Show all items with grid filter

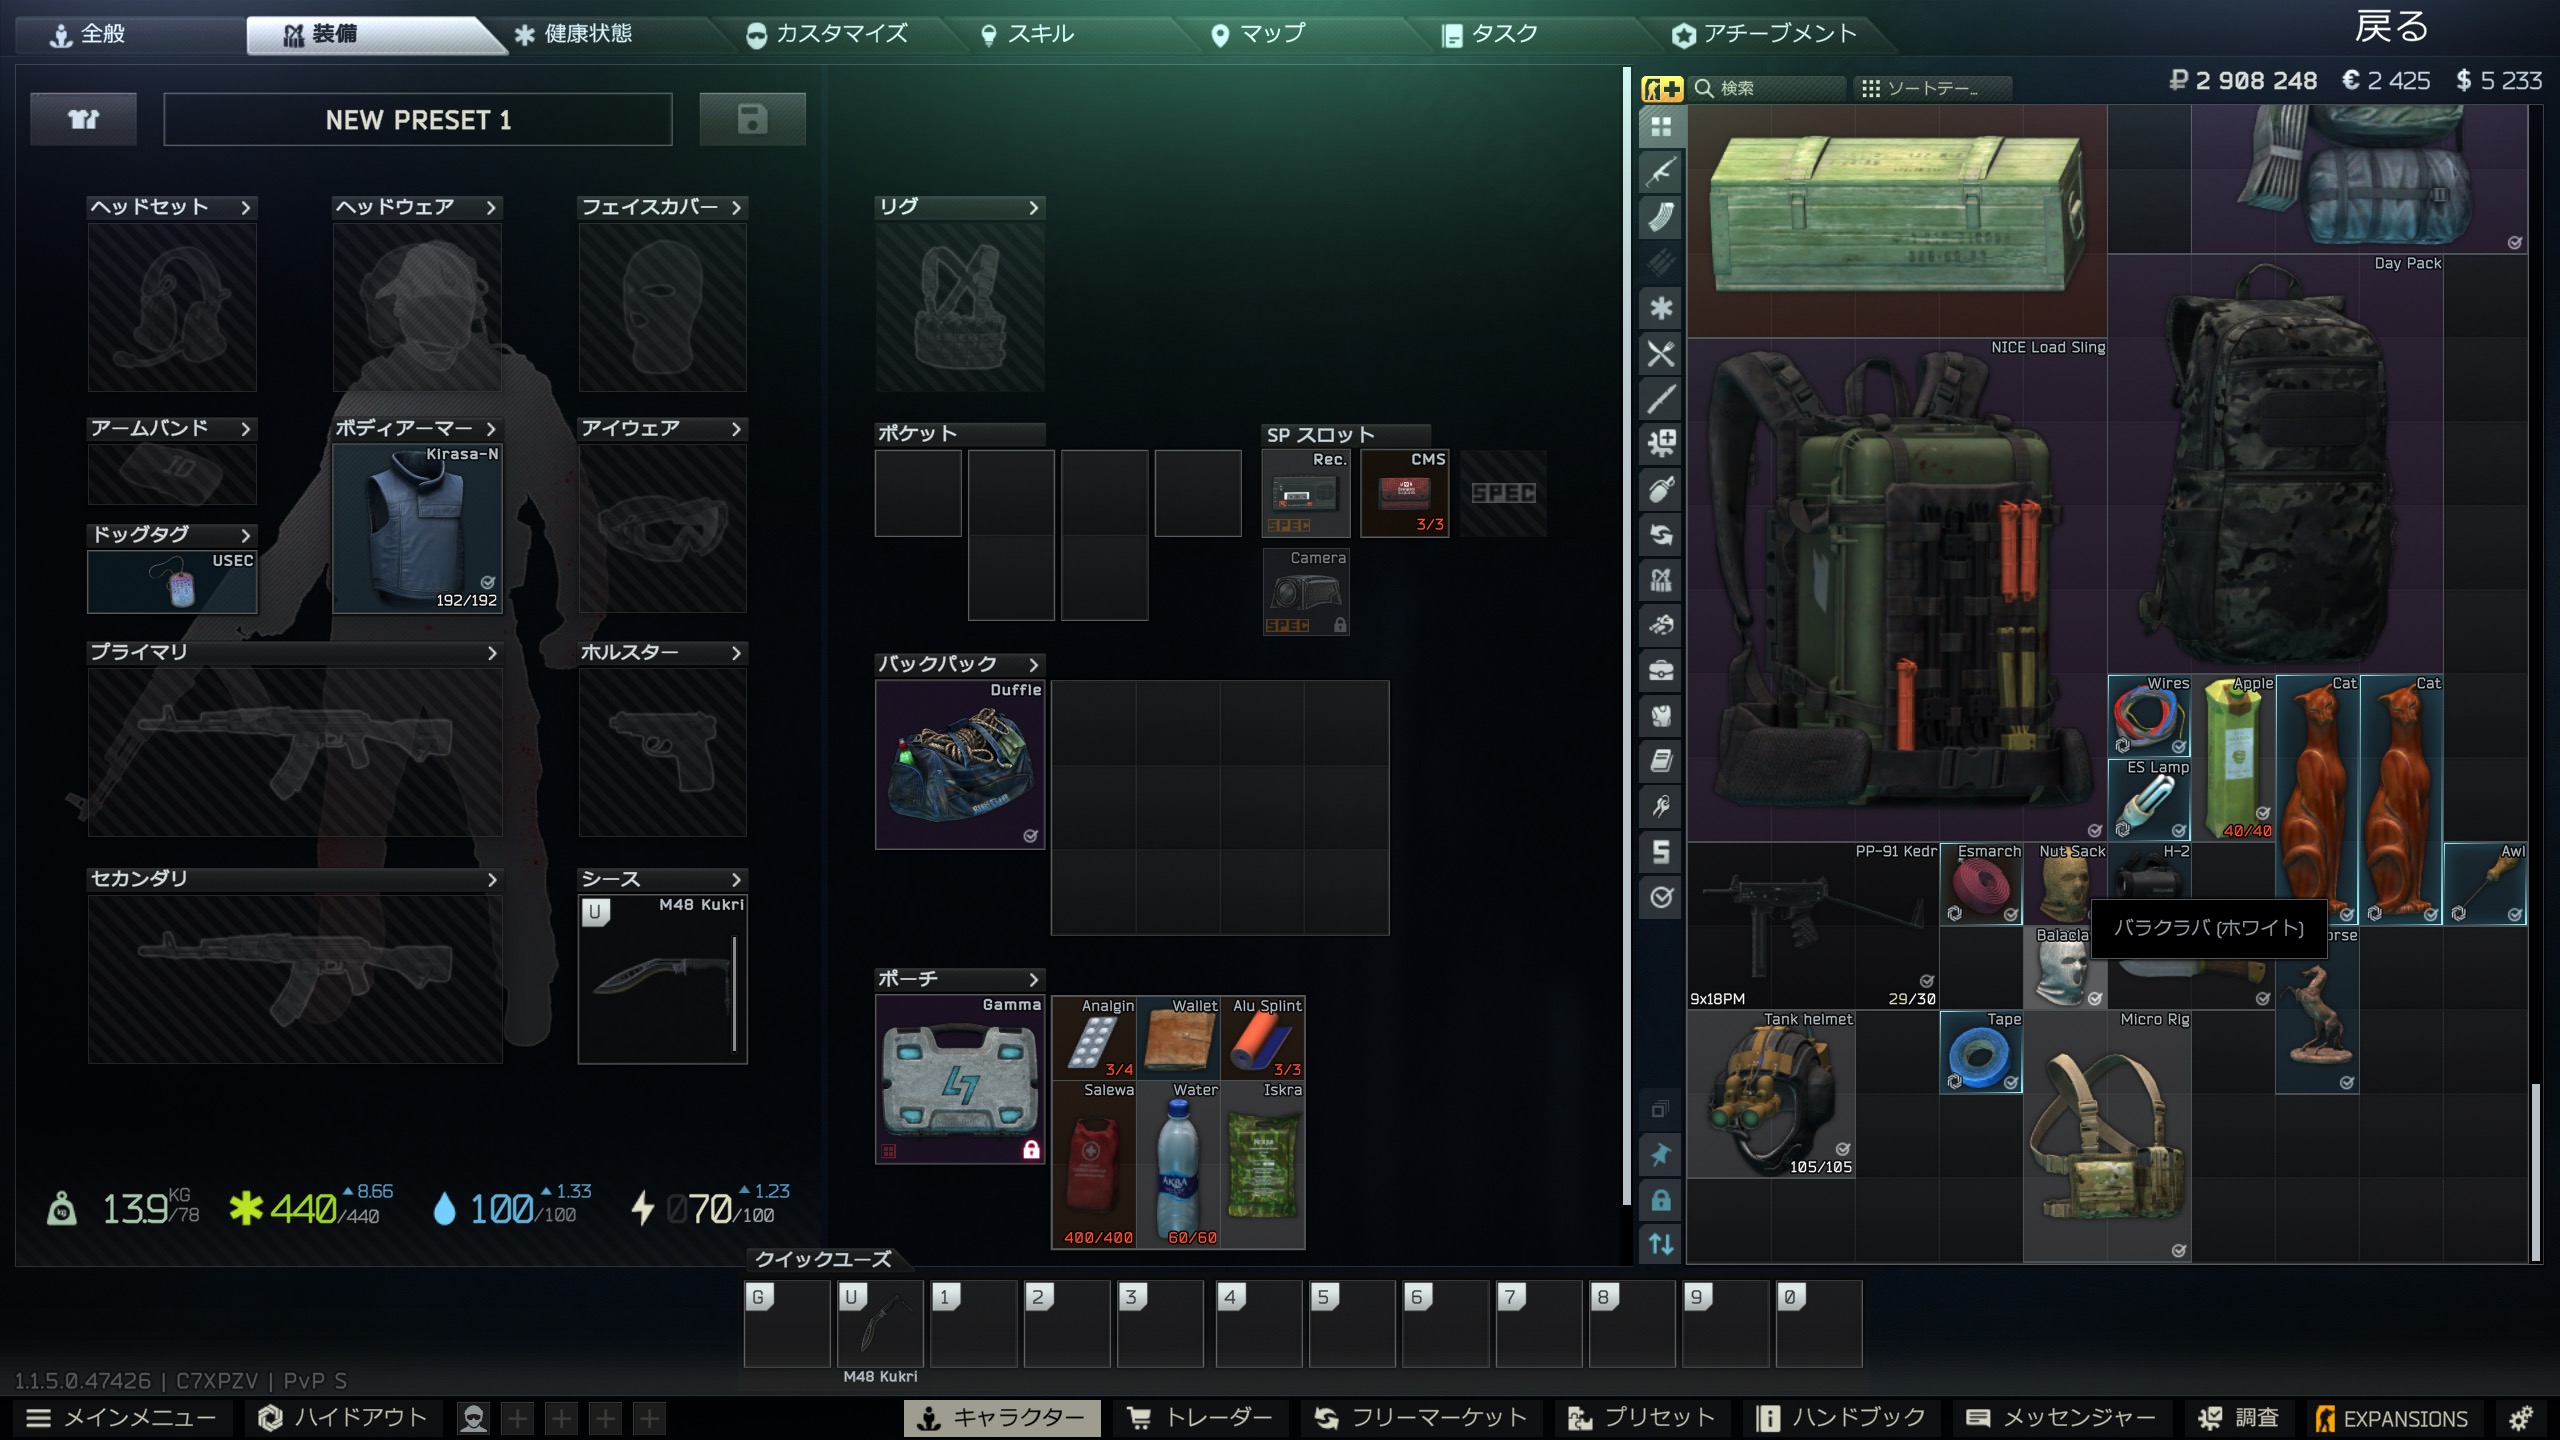(1661, 127)
